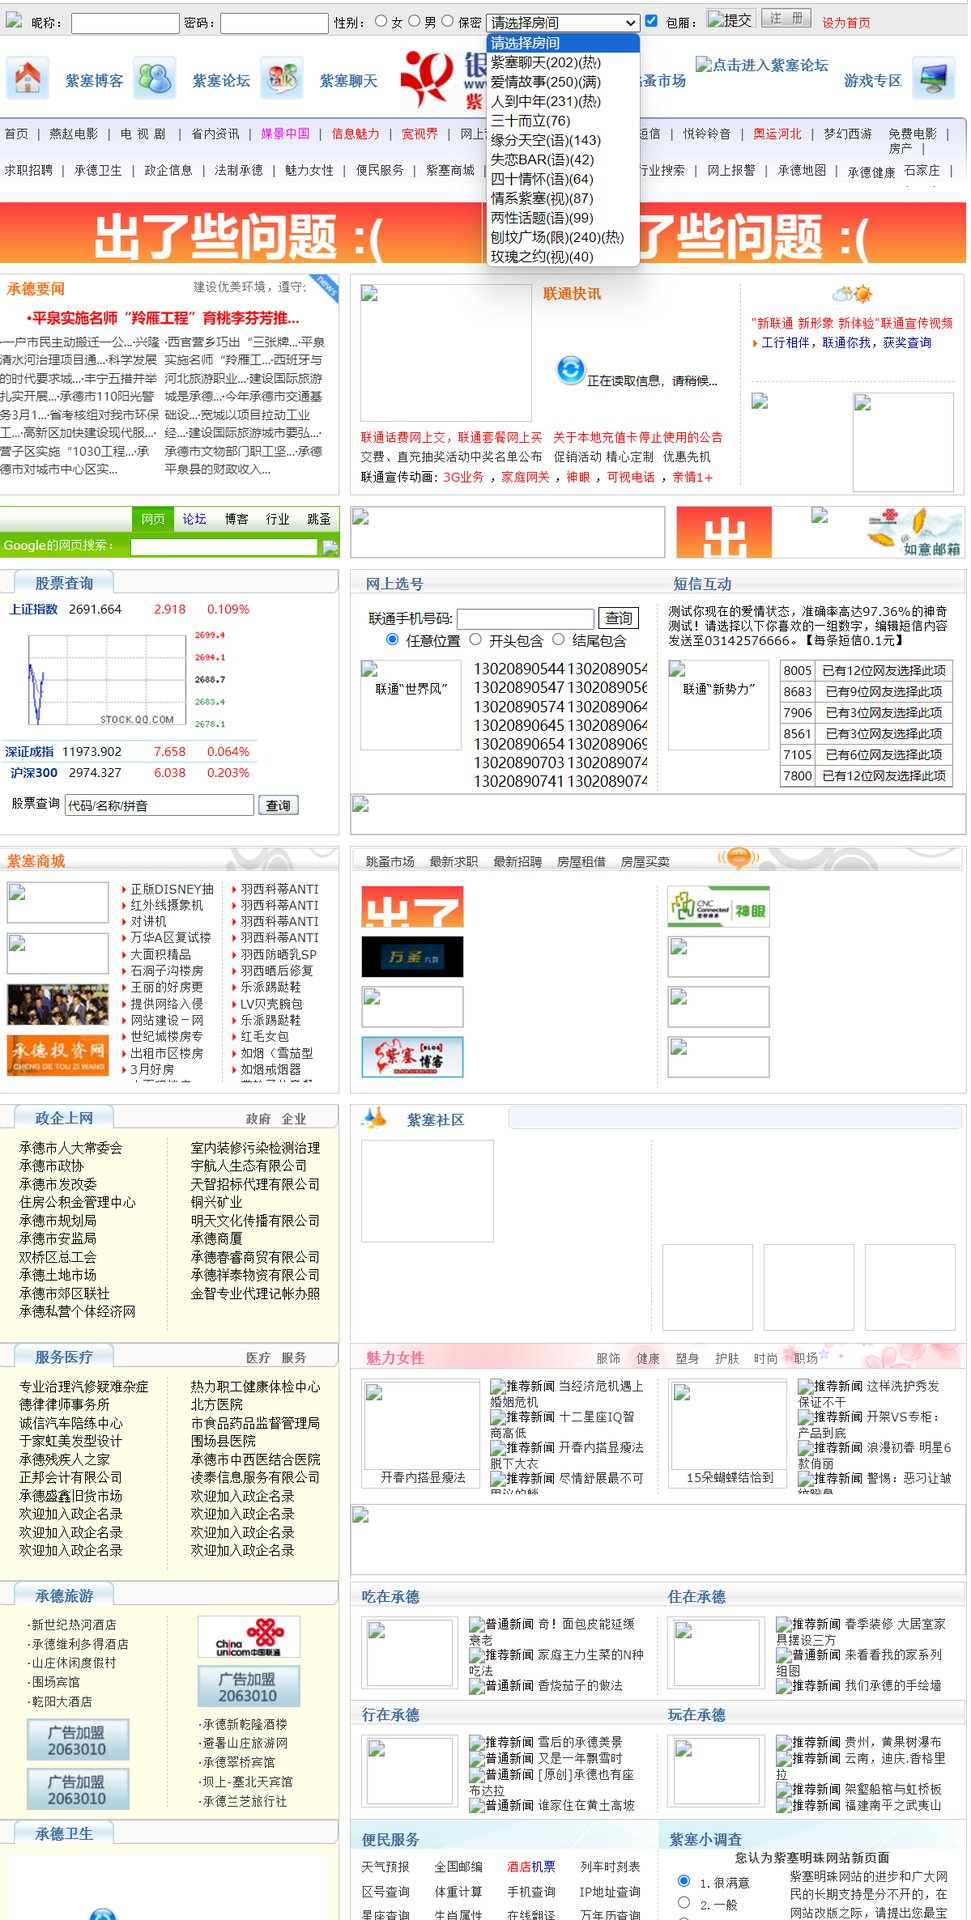
Task: Click the sun and cloud weather icon
Action: [853, 294]
